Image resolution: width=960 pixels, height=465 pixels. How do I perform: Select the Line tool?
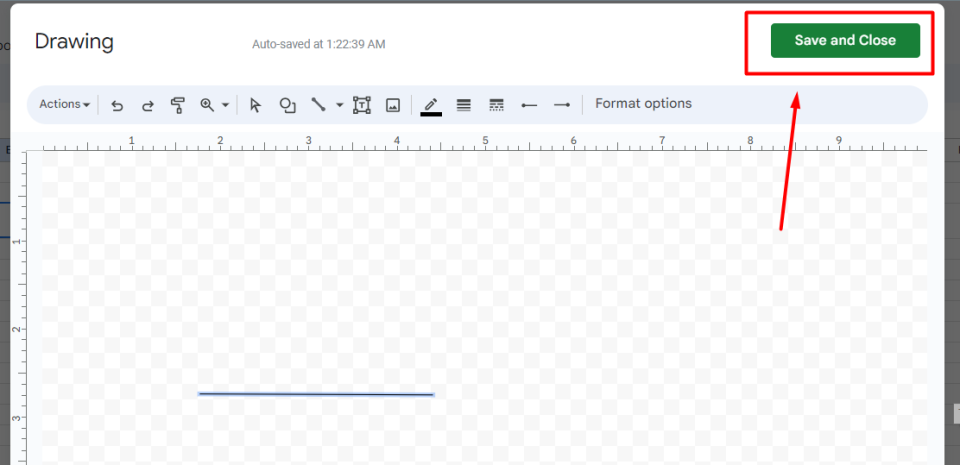[x=318, y=105]
